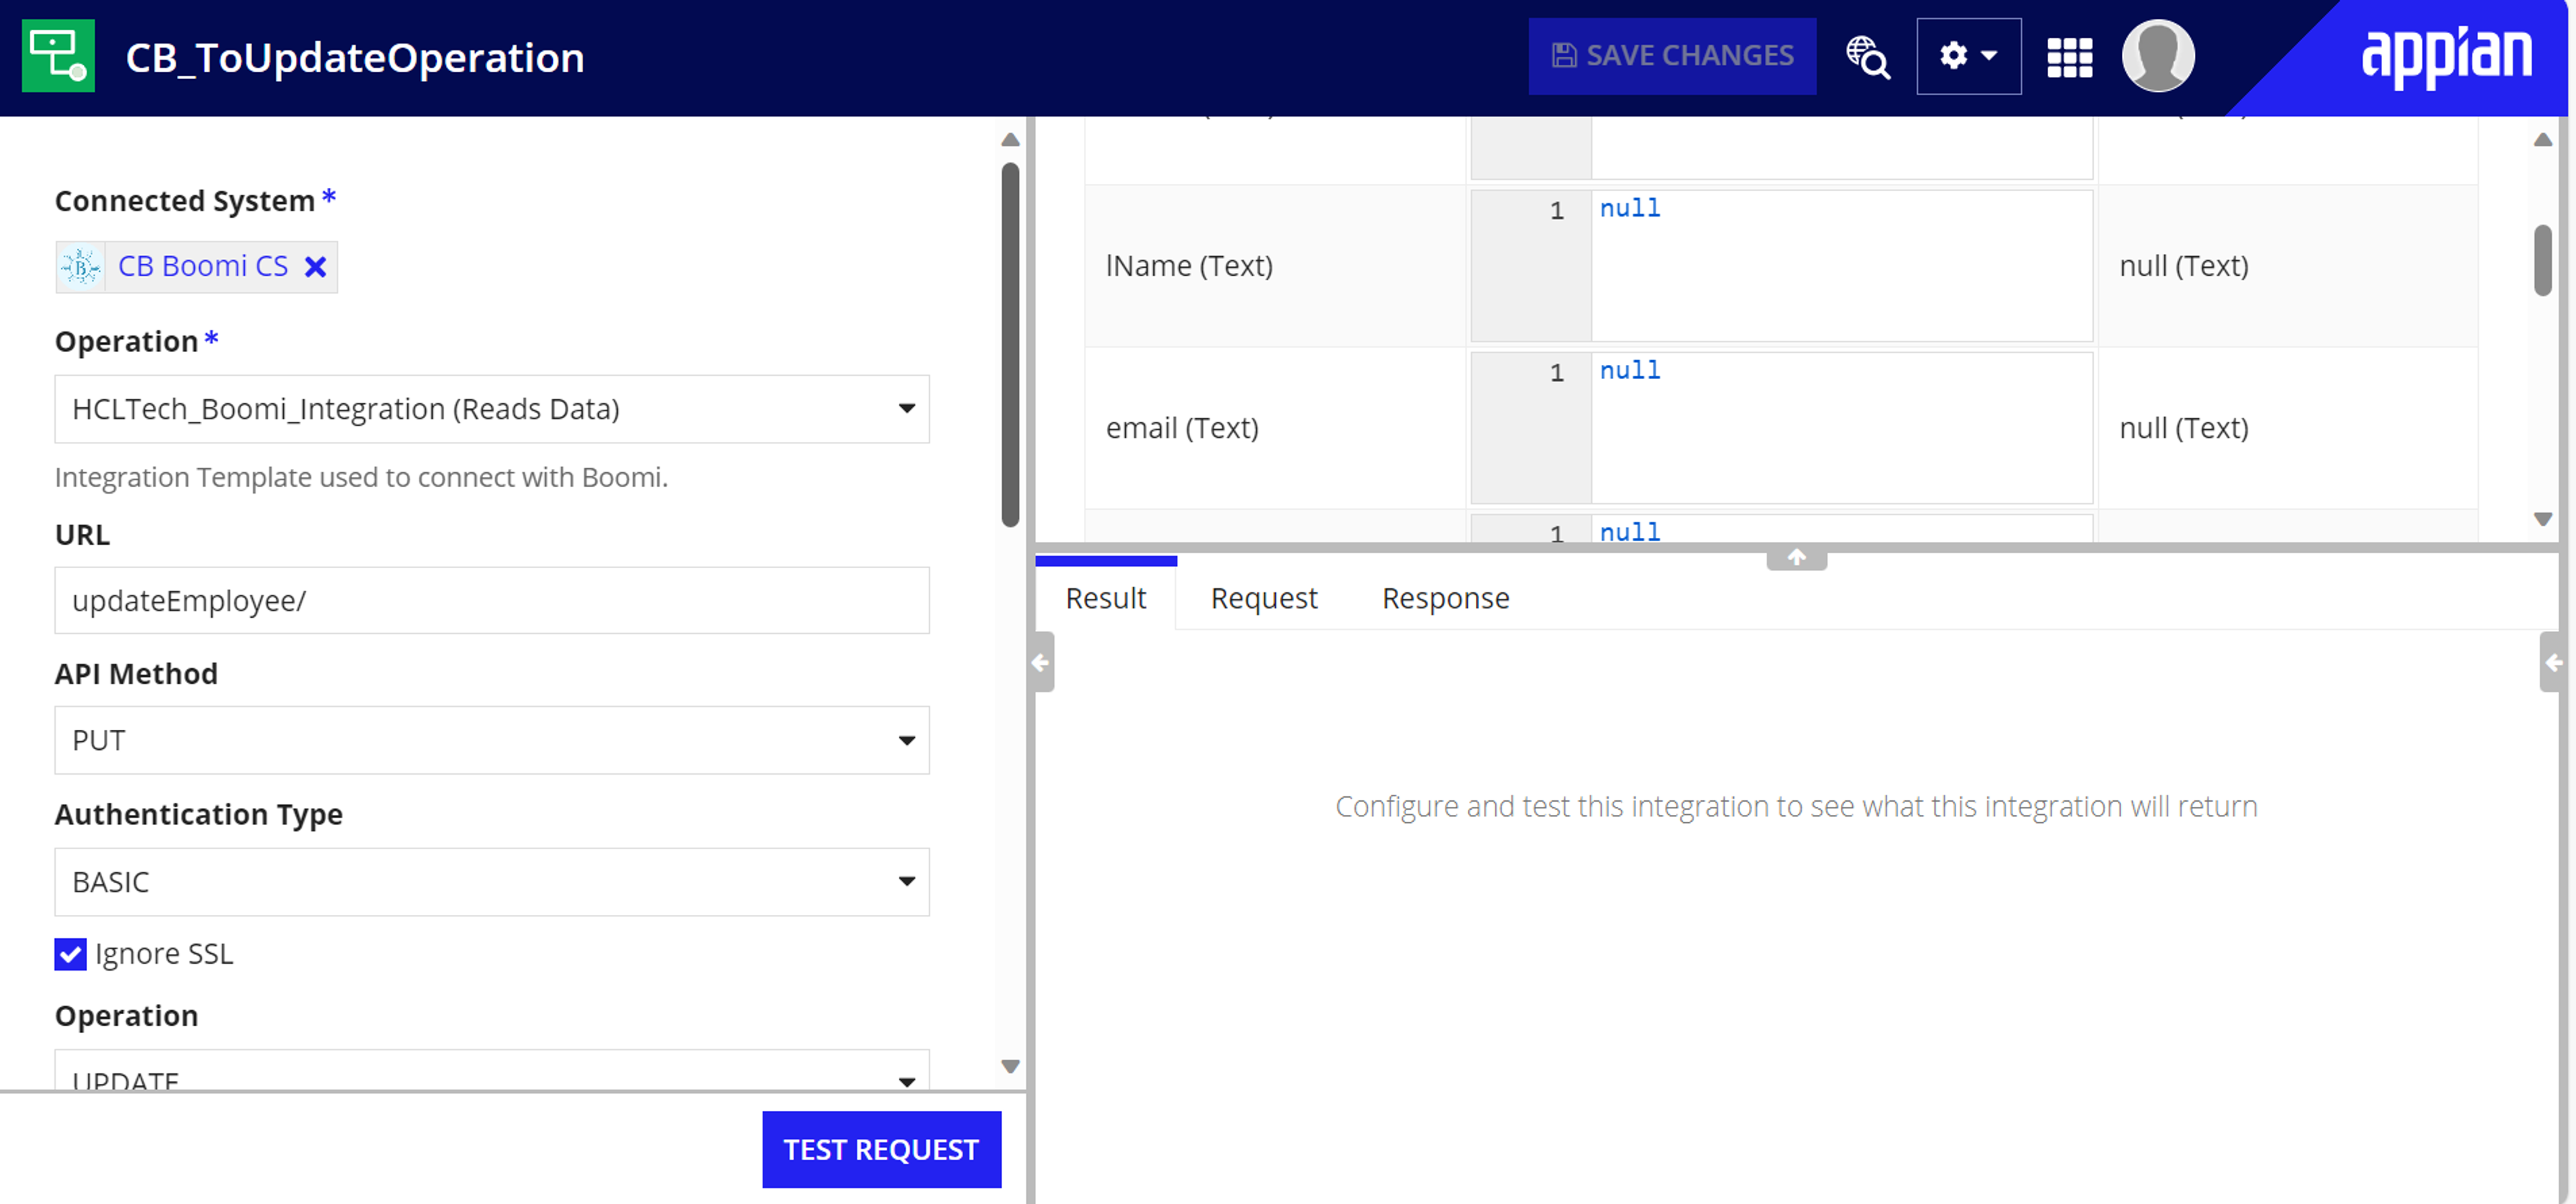Screen dimensions: 2576x1204
Task: Click the integration object icon beside title
Action: coord(58,56)
